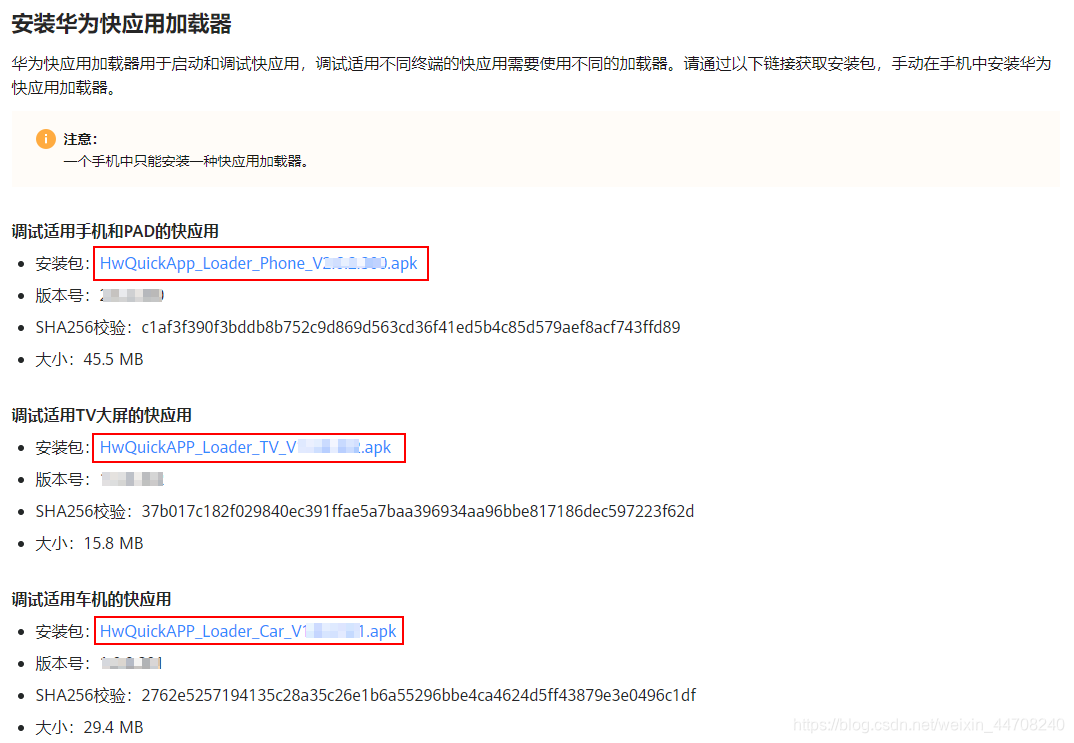Open the HwQuickAPP_Loader_TV apk link
This screenshot has width=1074, height=743.
[x=245, y=448]
